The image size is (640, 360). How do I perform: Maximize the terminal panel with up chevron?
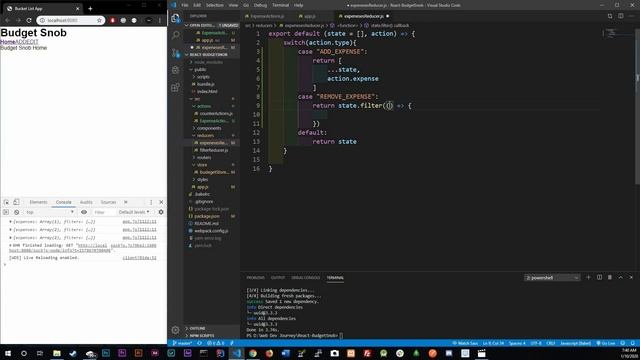pyautogui.click(x=620, y=278)
